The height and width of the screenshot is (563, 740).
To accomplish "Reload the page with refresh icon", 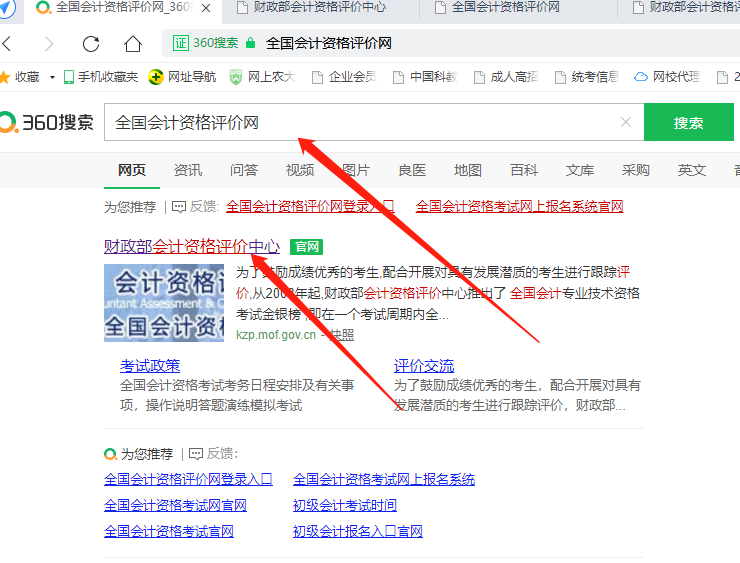I will pyautogui.click(x=91, y=44).
